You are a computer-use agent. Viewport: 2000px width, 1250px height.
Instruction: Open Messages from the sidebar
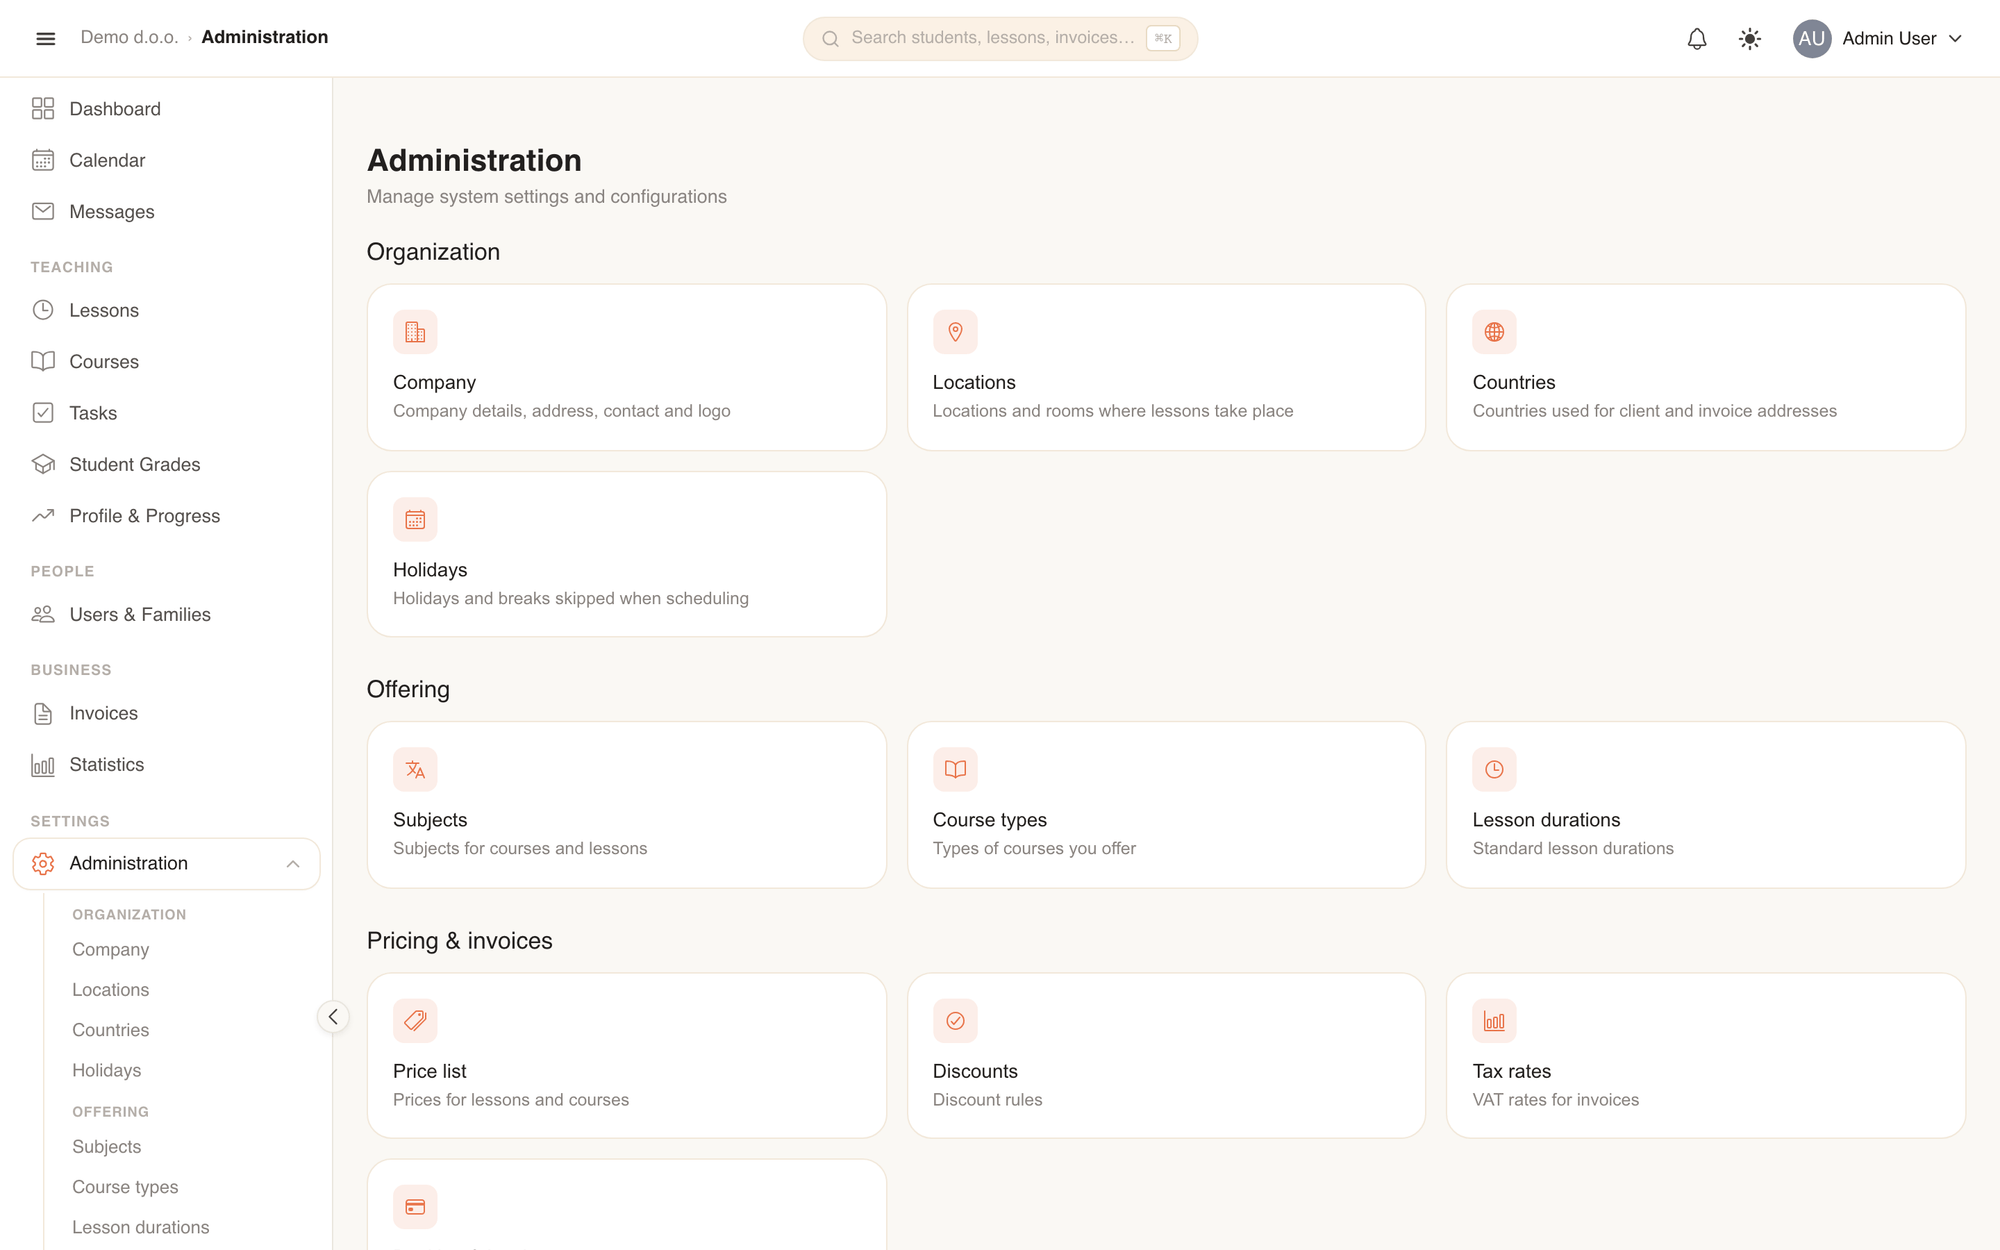coord(166,212)
